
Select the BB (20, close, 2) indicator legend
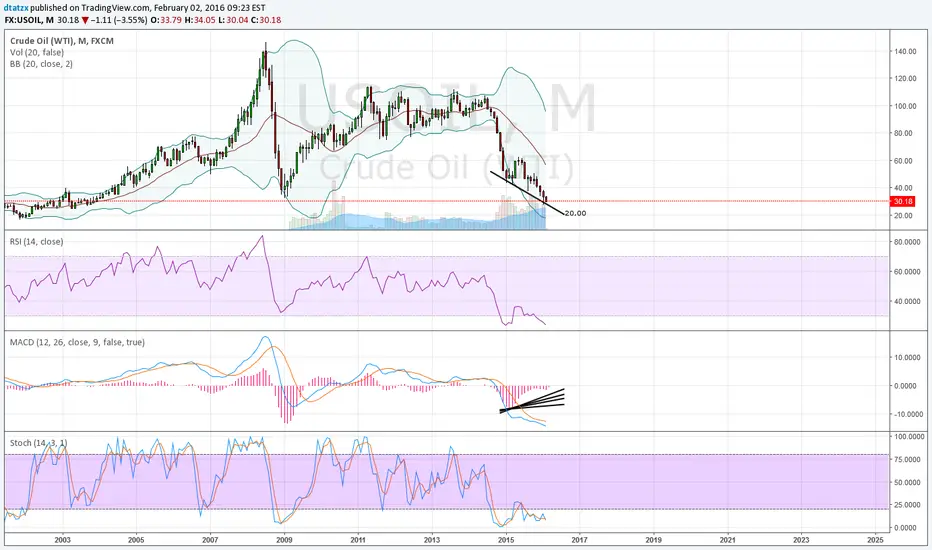42,64
